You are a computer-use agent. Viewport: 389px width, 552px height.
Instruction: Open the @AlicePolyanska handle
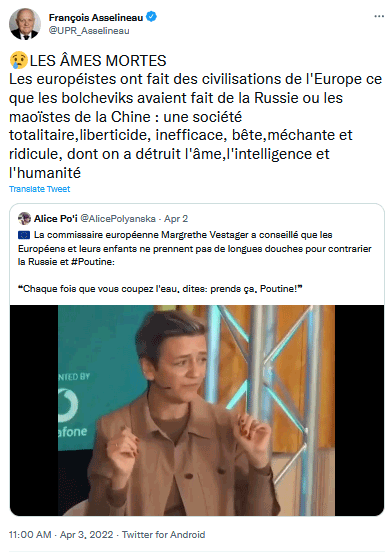tap(118, 219)
